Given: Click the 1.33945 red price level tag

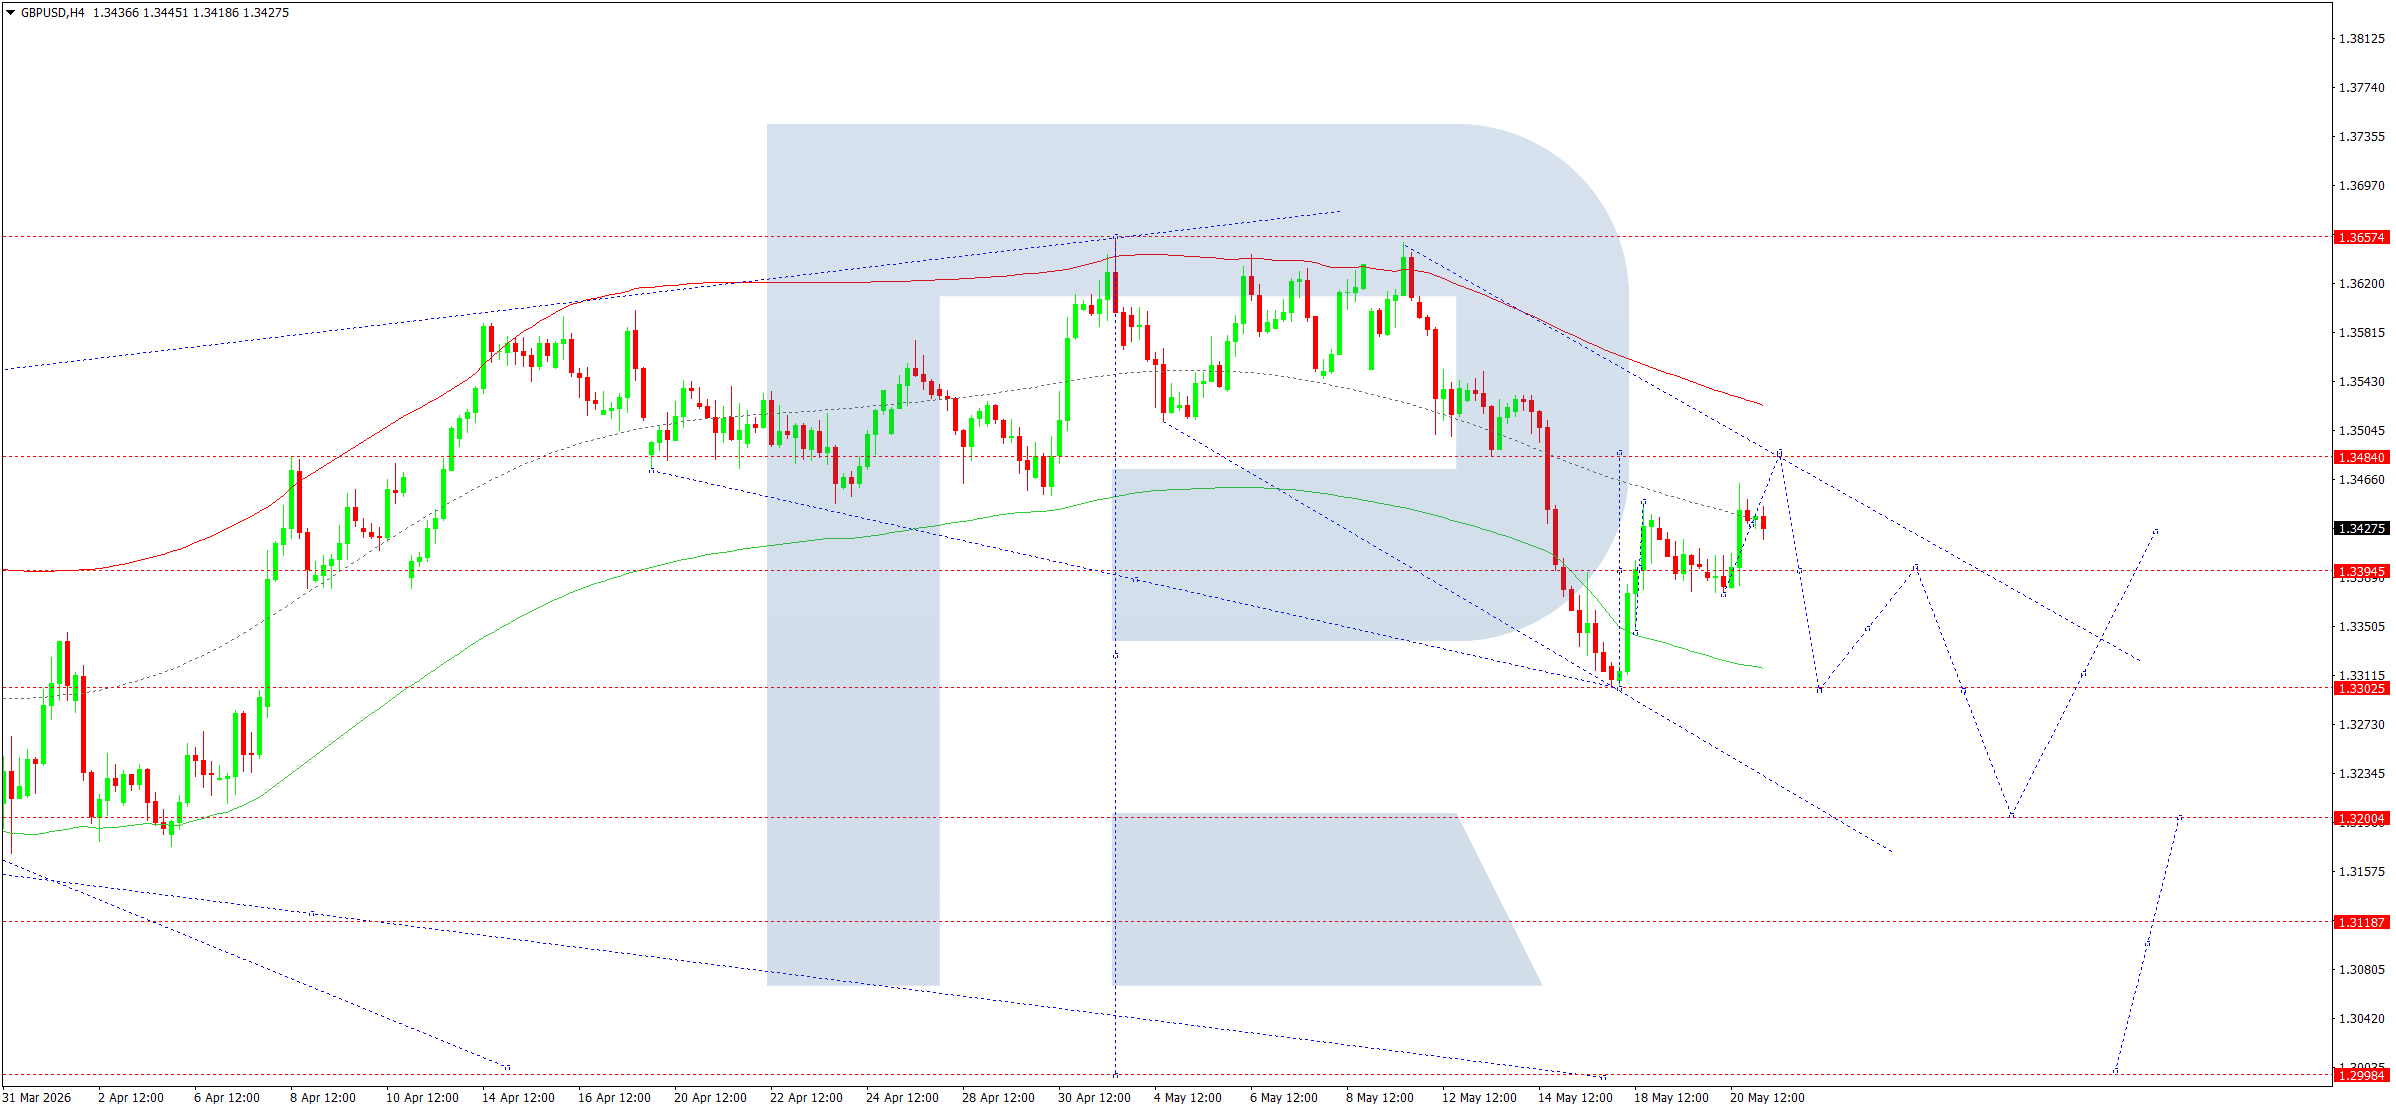Looking at the screenshot, I should point(2361,571).
